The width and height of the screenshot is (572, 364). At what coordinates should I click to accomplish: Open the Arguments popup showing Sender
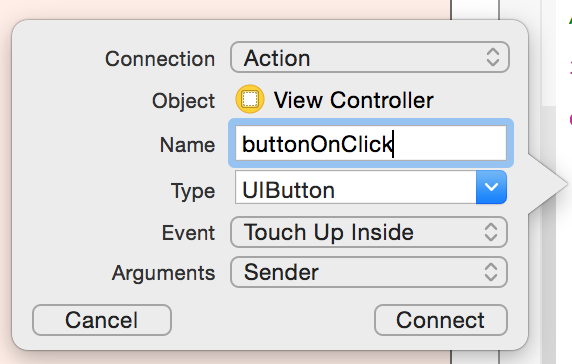[x=369, y=272]
